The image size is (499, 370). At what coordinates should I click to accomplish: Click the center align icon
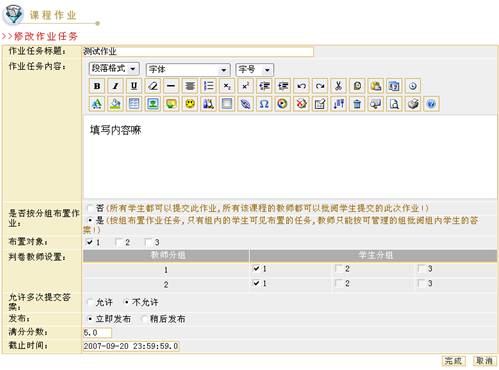coord(190,86)
